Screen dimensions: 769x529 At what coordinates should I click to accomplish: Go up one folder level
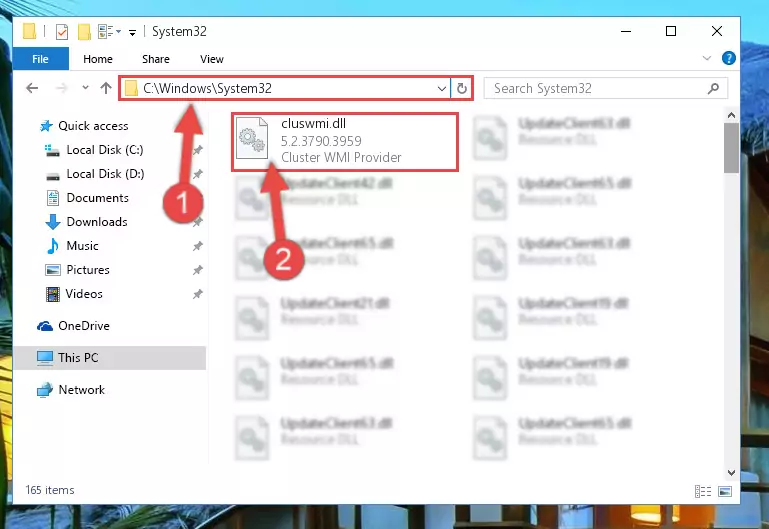coord(106,88)
